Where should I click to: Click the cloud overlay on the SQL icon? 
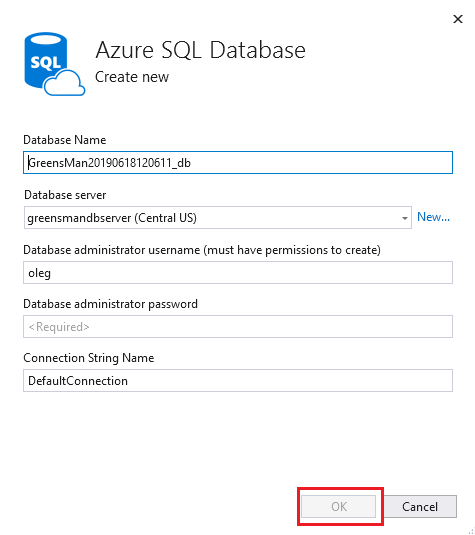(64, 83)
